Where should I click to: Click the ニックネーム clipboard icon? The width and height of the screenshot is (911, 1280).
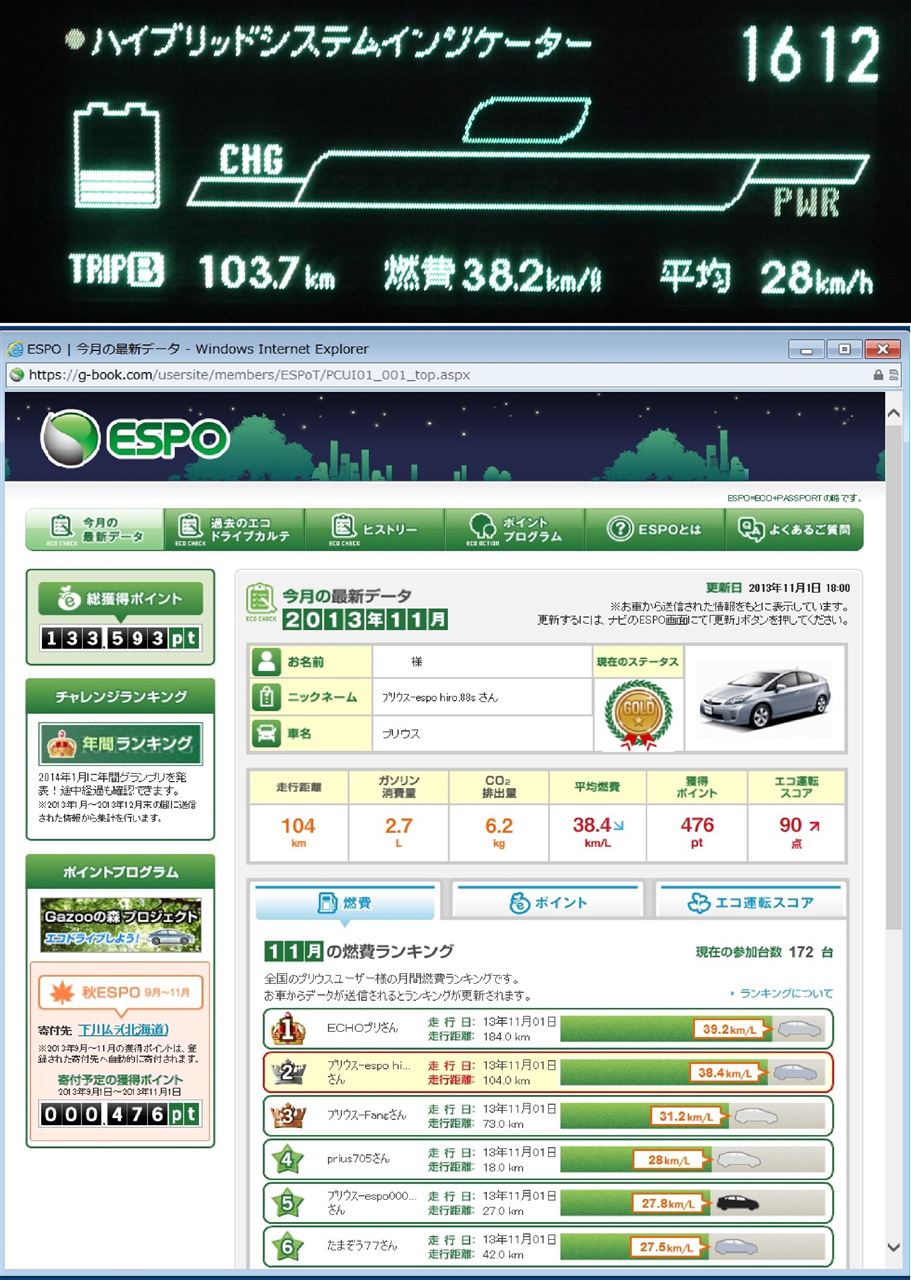[266, 697]
